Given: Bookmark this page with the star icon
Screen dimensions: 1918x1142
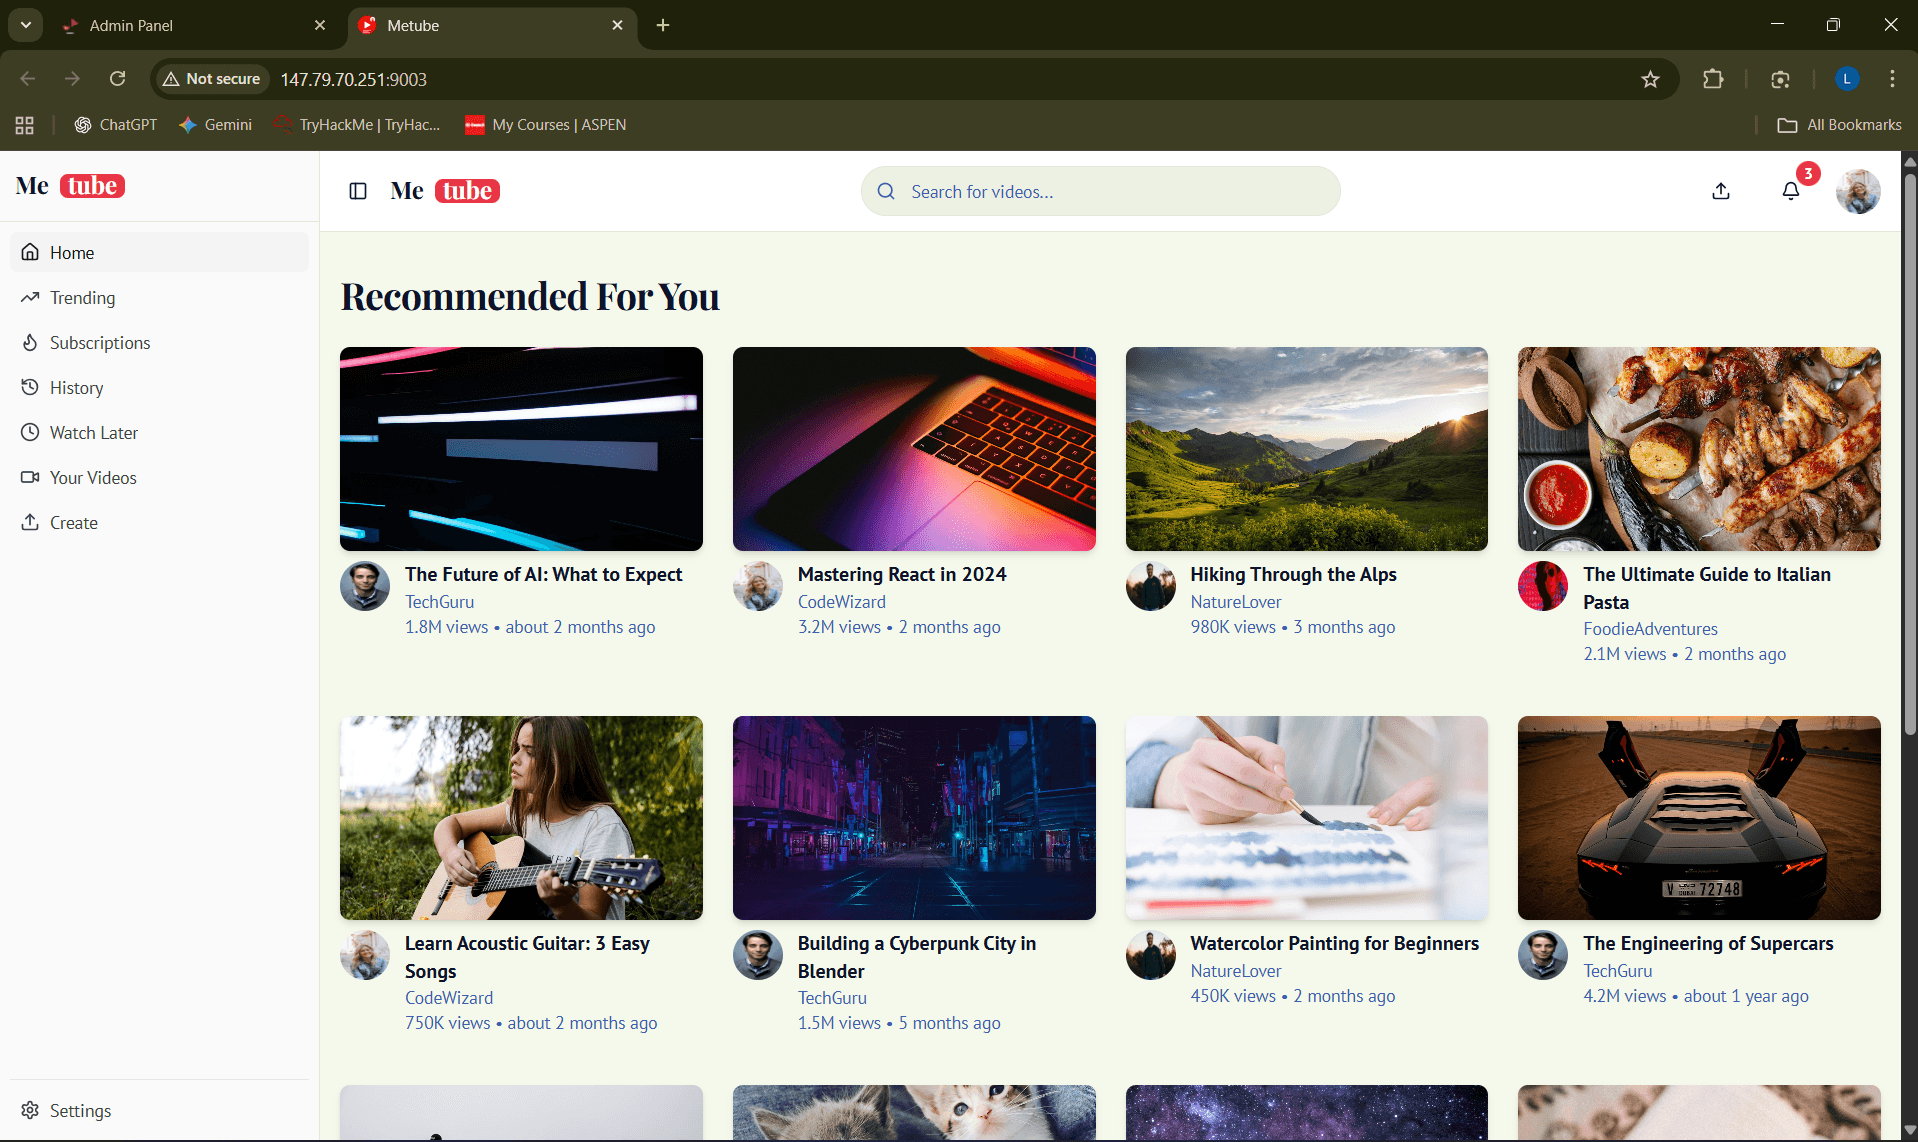Looking at the screenshot, I should point(1650,79).
